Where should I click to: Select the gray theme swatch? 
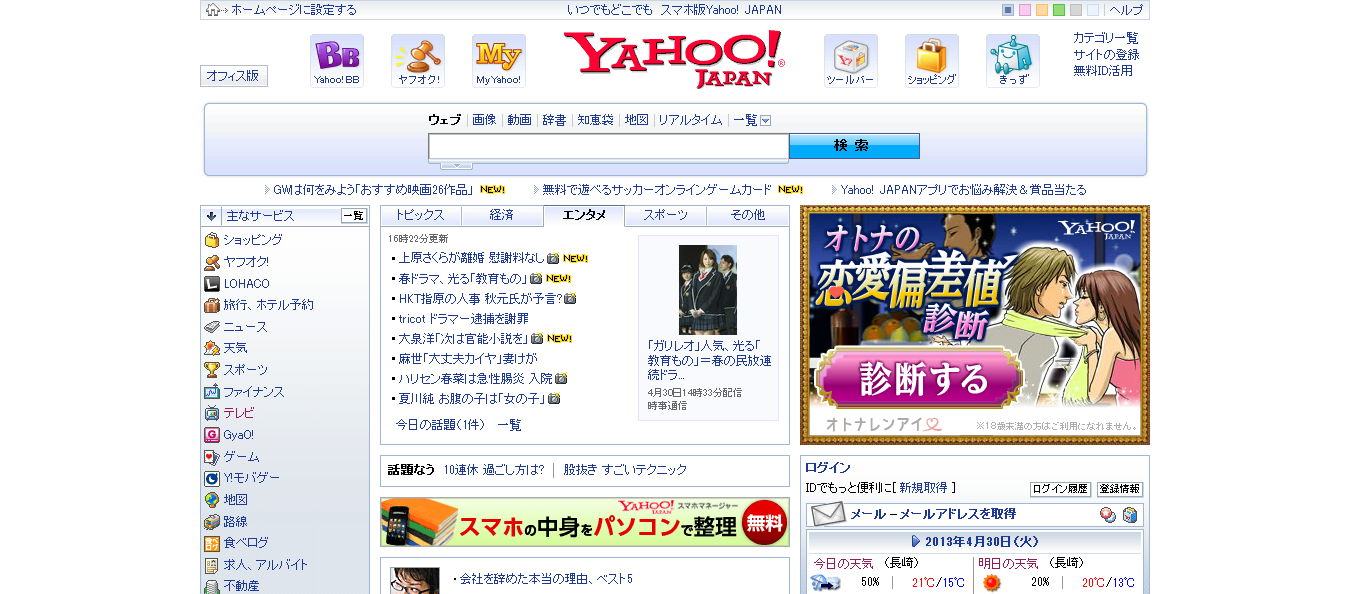pyautogui.click(x=1076, y=10)
